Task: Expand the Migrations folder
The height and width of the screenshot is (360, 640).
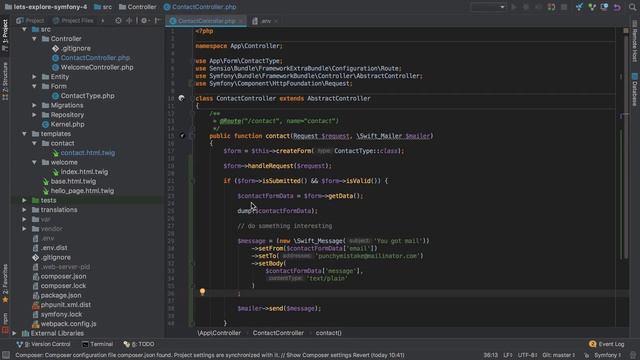Action: (34, 105)
